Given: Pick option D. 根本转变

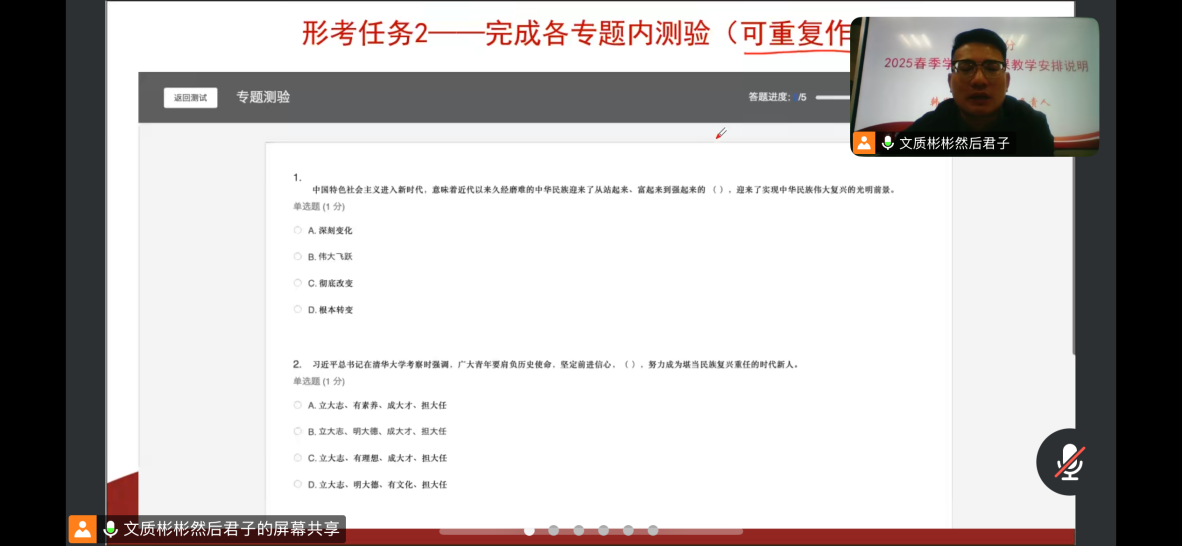Looking at the screenshot, I should (x=298, y=309).
